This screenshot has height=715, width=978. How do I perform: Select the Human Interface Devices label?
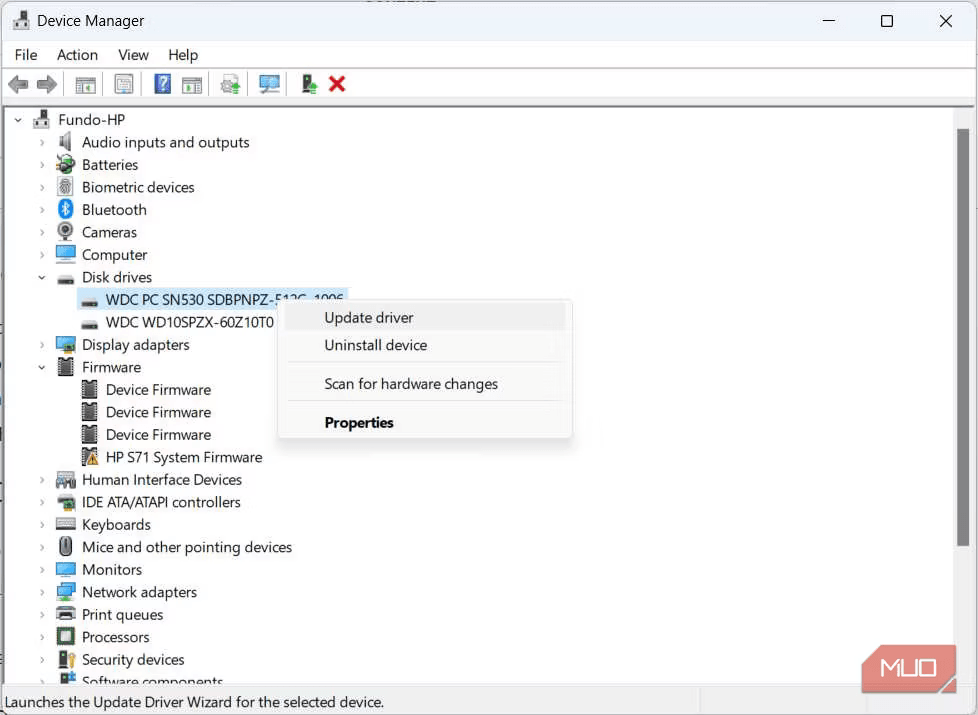(162, 479)
